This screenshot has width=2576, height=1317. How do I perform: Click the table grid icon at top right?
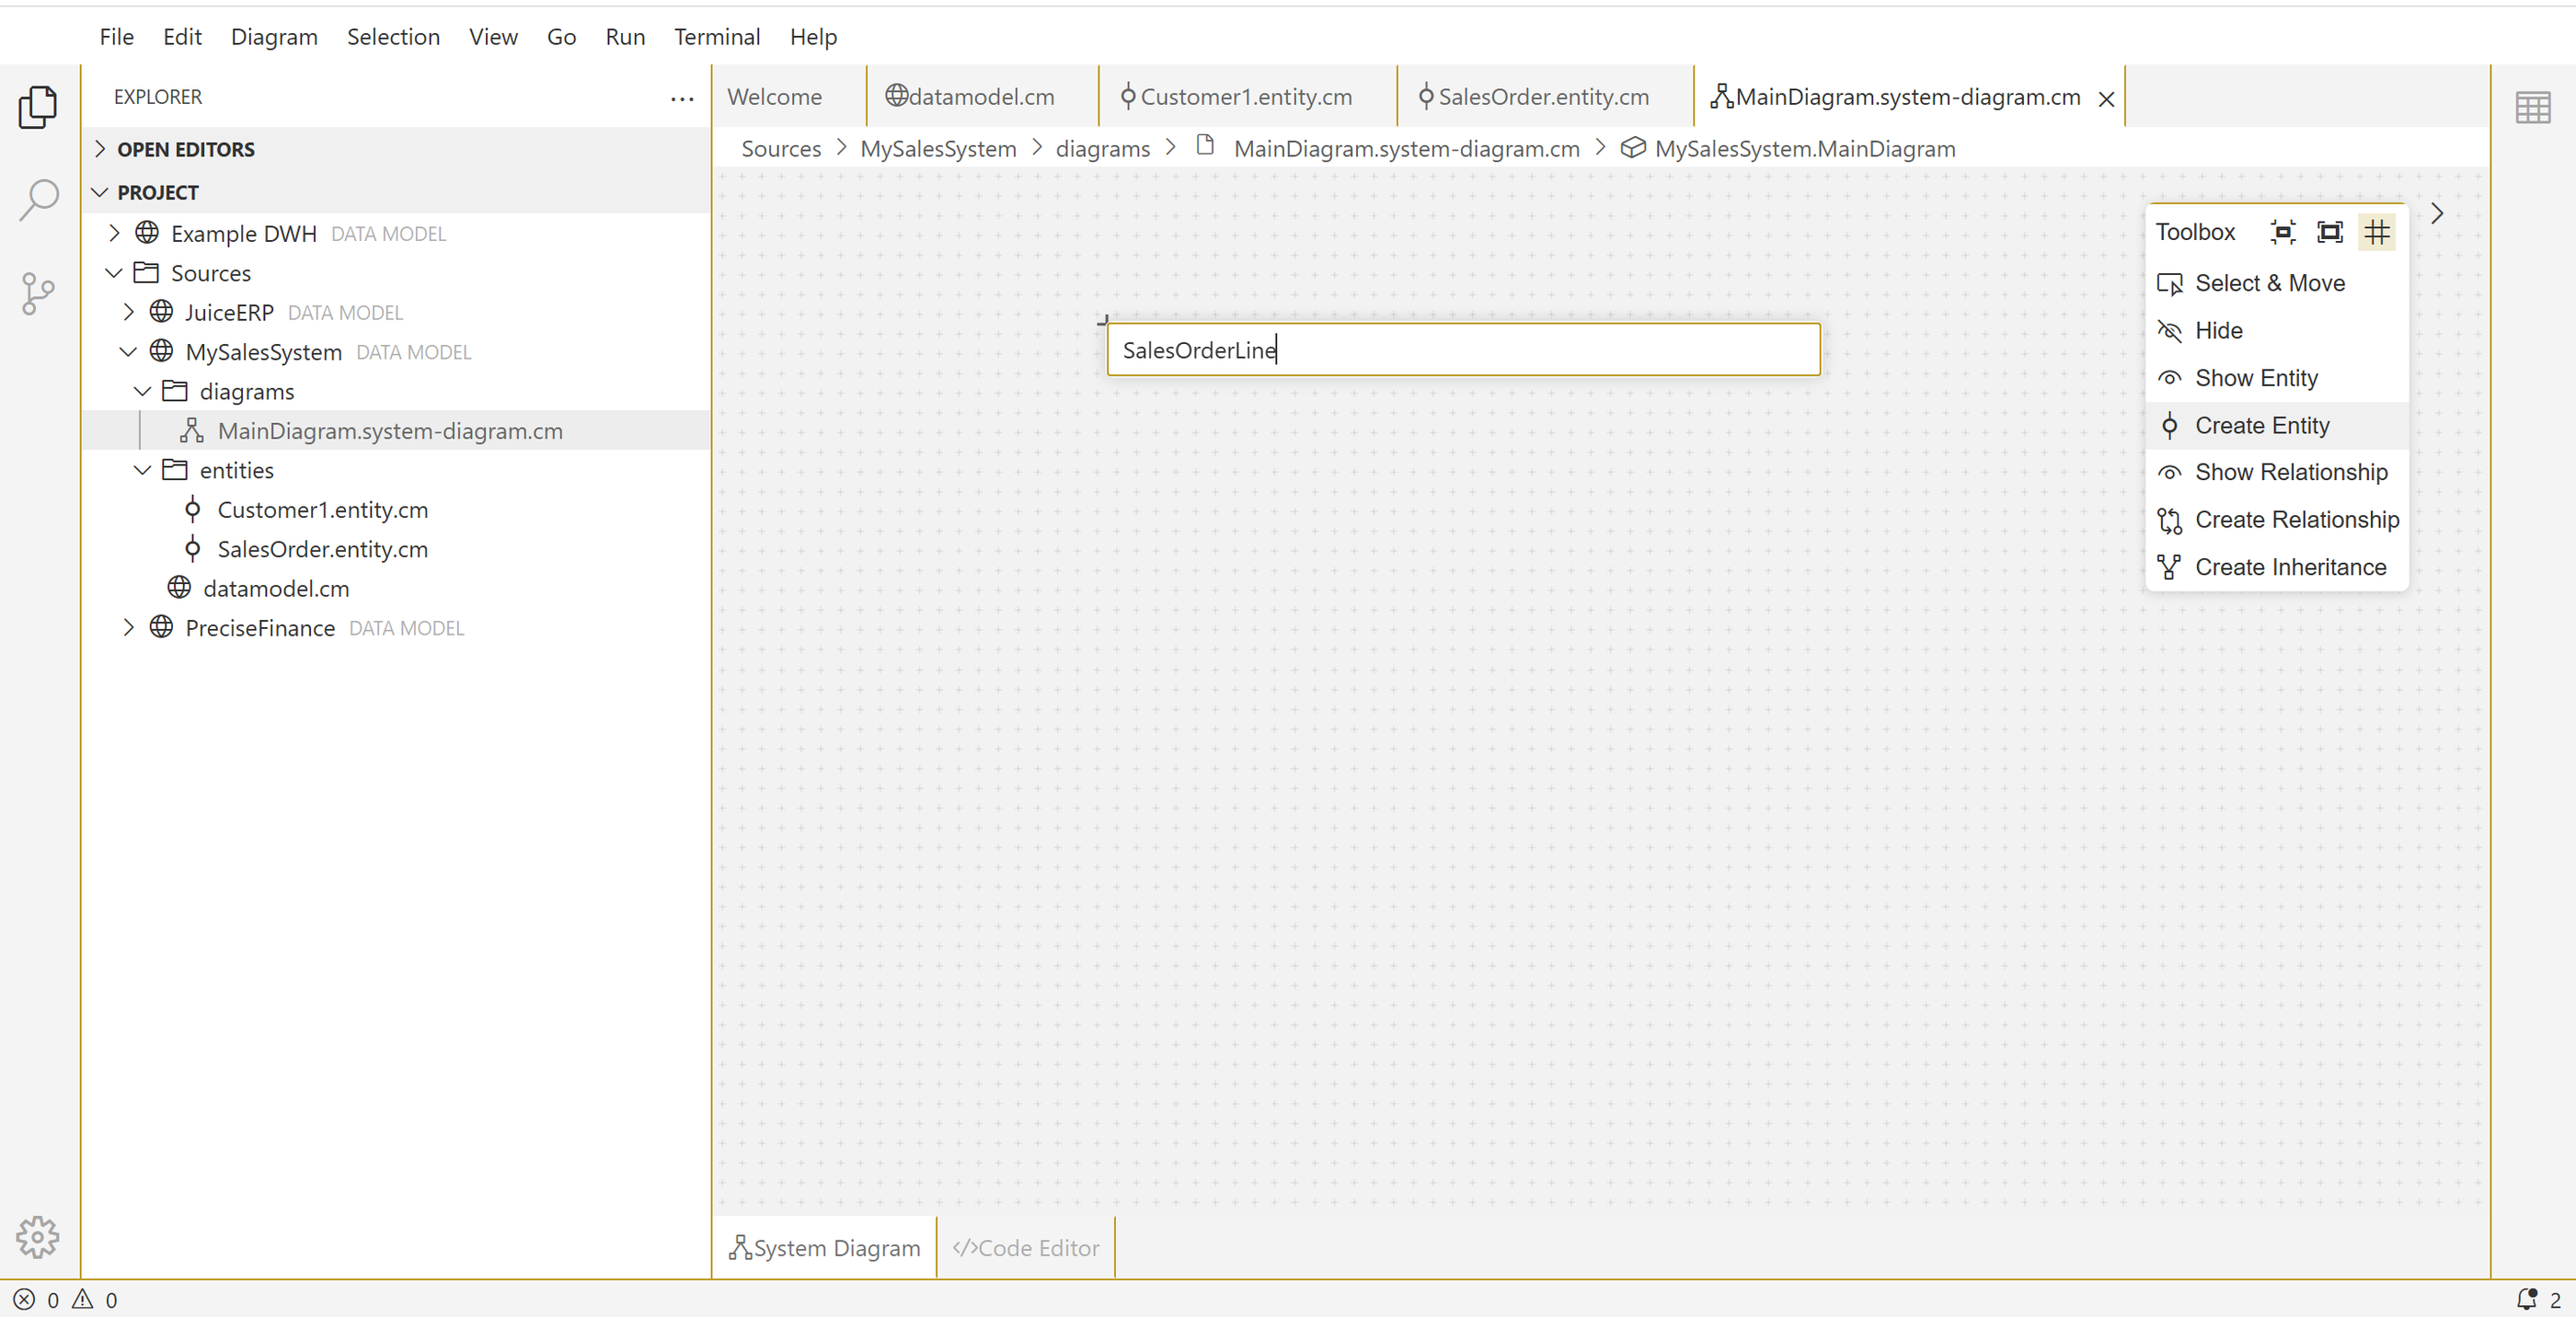[2532, 106]
